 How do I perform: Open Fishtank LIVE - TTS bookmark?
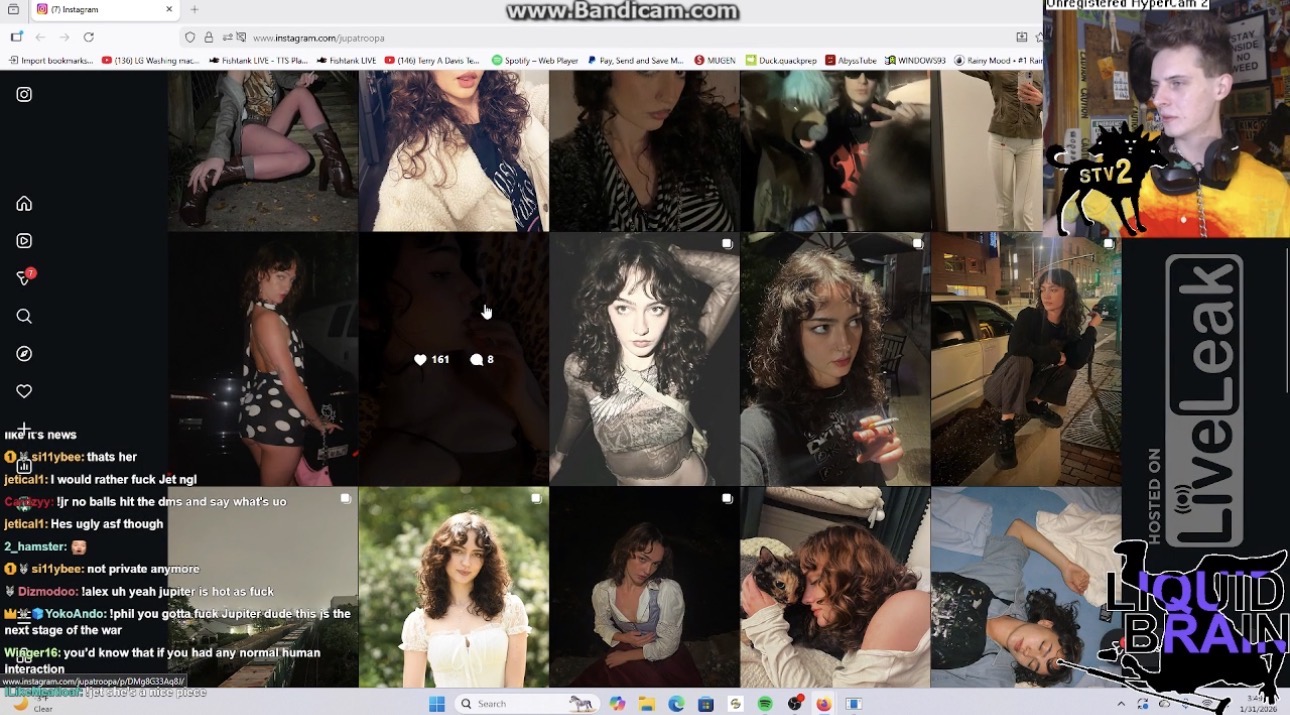point(259,61)
